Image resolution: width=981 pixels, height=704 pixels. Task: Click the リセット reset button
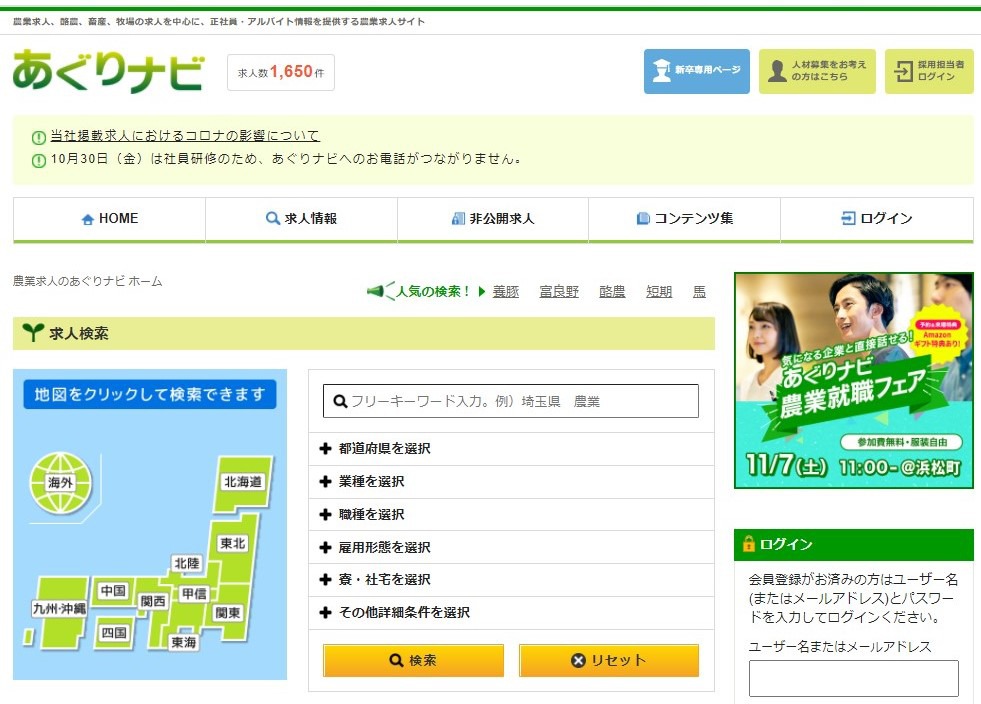609,660
